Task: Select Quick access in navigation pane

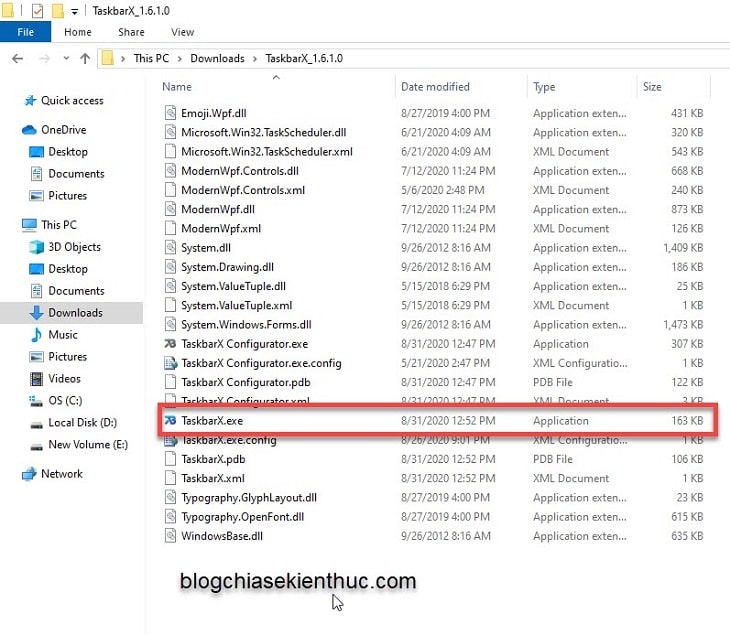Action: point(72,101)
